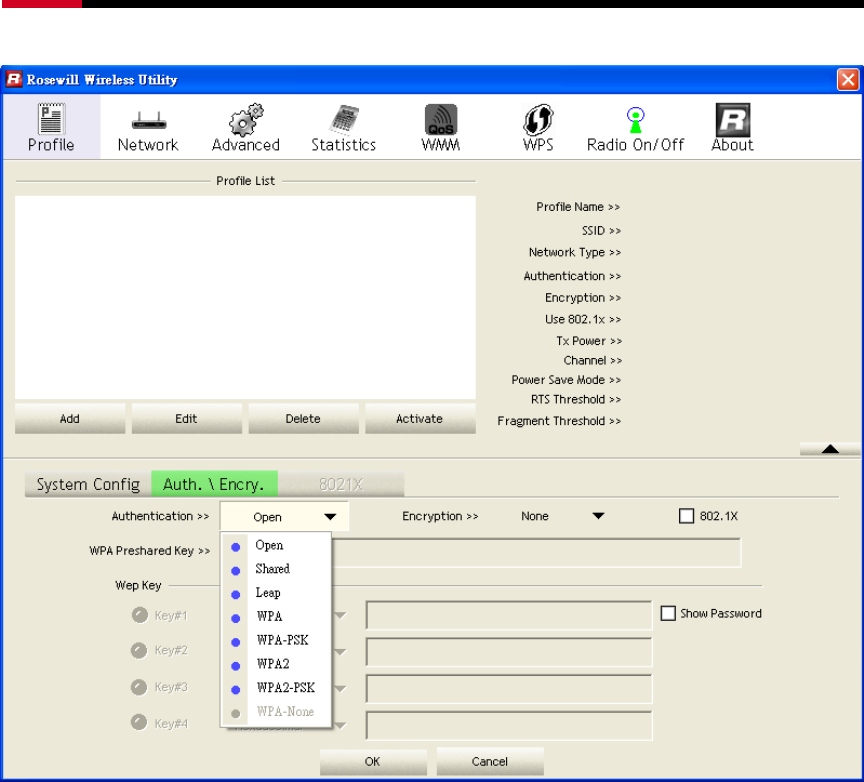Click the Add profile button
Viewport: 864px width, 782px height.
[x=70, y=419]
